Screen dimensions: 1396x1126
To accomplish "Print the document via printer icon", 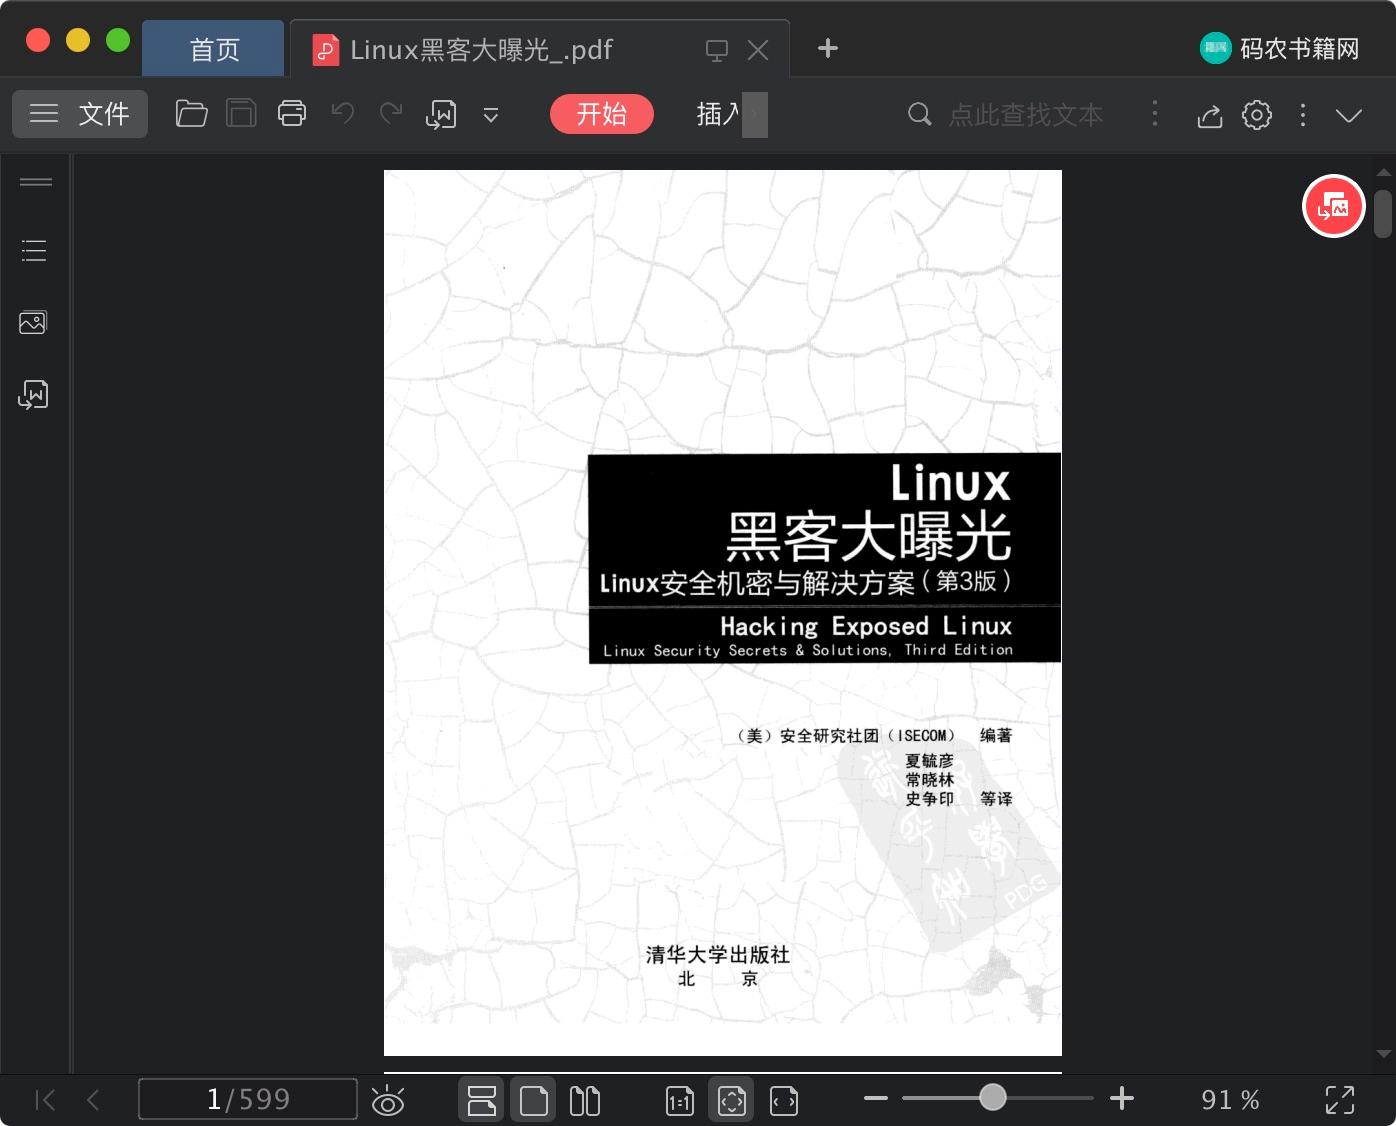I will tap(292, 114).
